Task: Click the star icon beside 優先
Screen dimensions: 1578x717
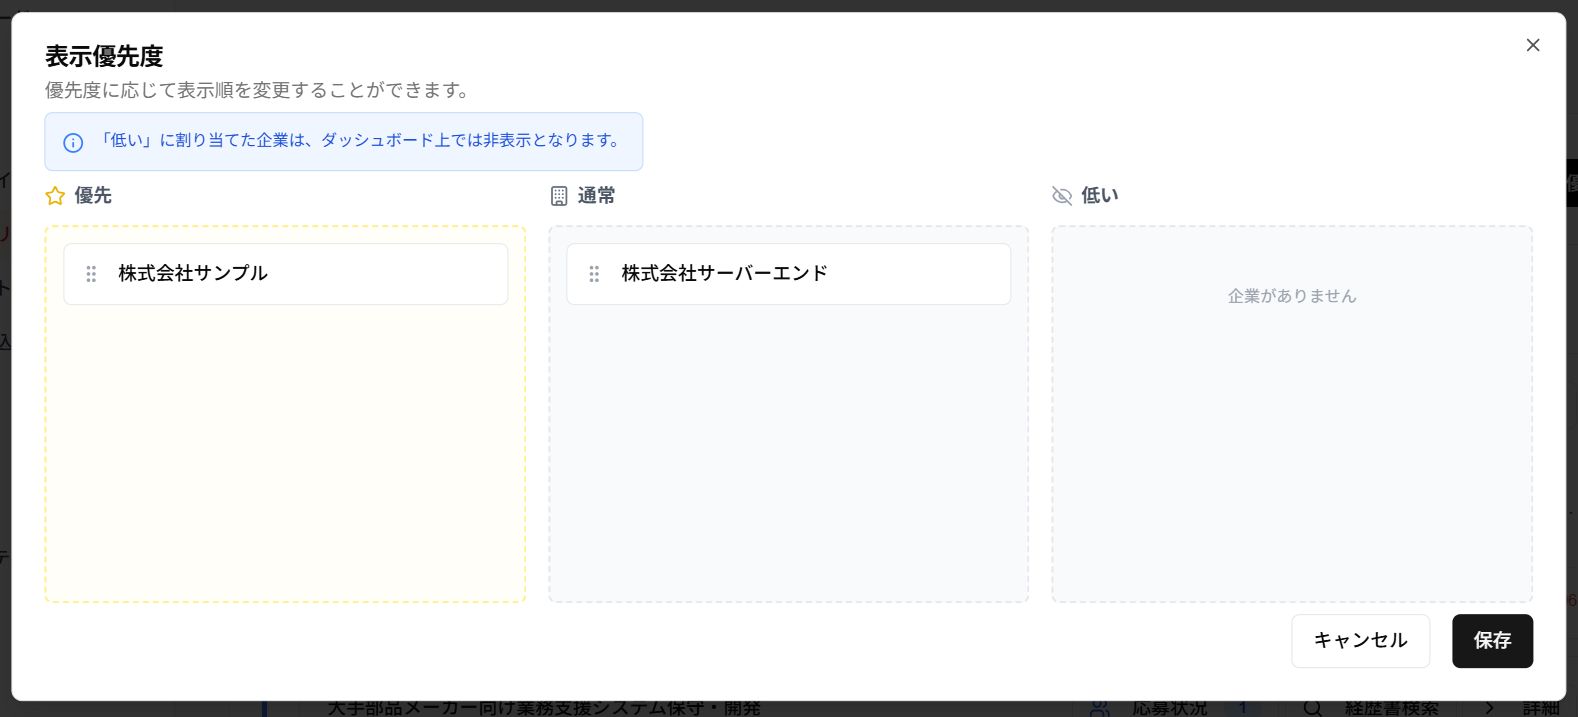Action: tap(55, 196)
